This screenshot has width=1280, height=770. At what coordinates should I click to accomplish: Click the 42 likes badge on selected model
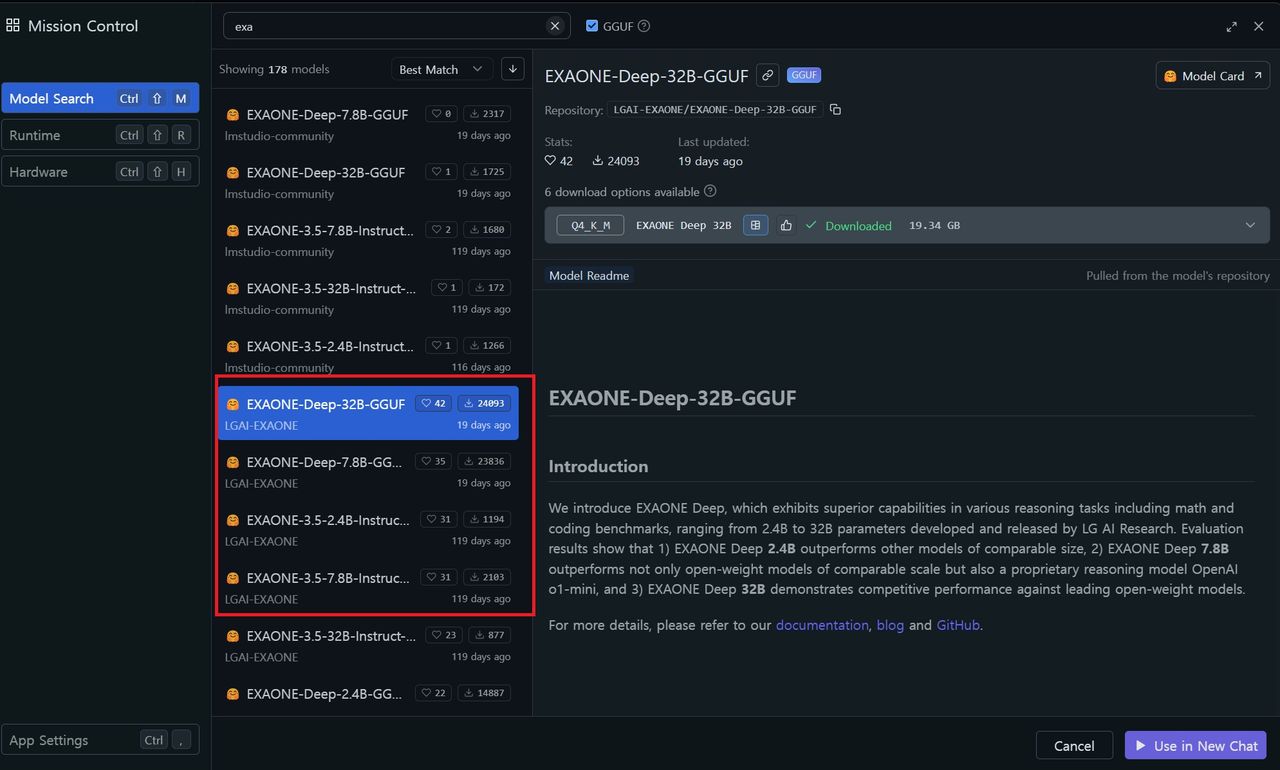click(x=433, y=403)
